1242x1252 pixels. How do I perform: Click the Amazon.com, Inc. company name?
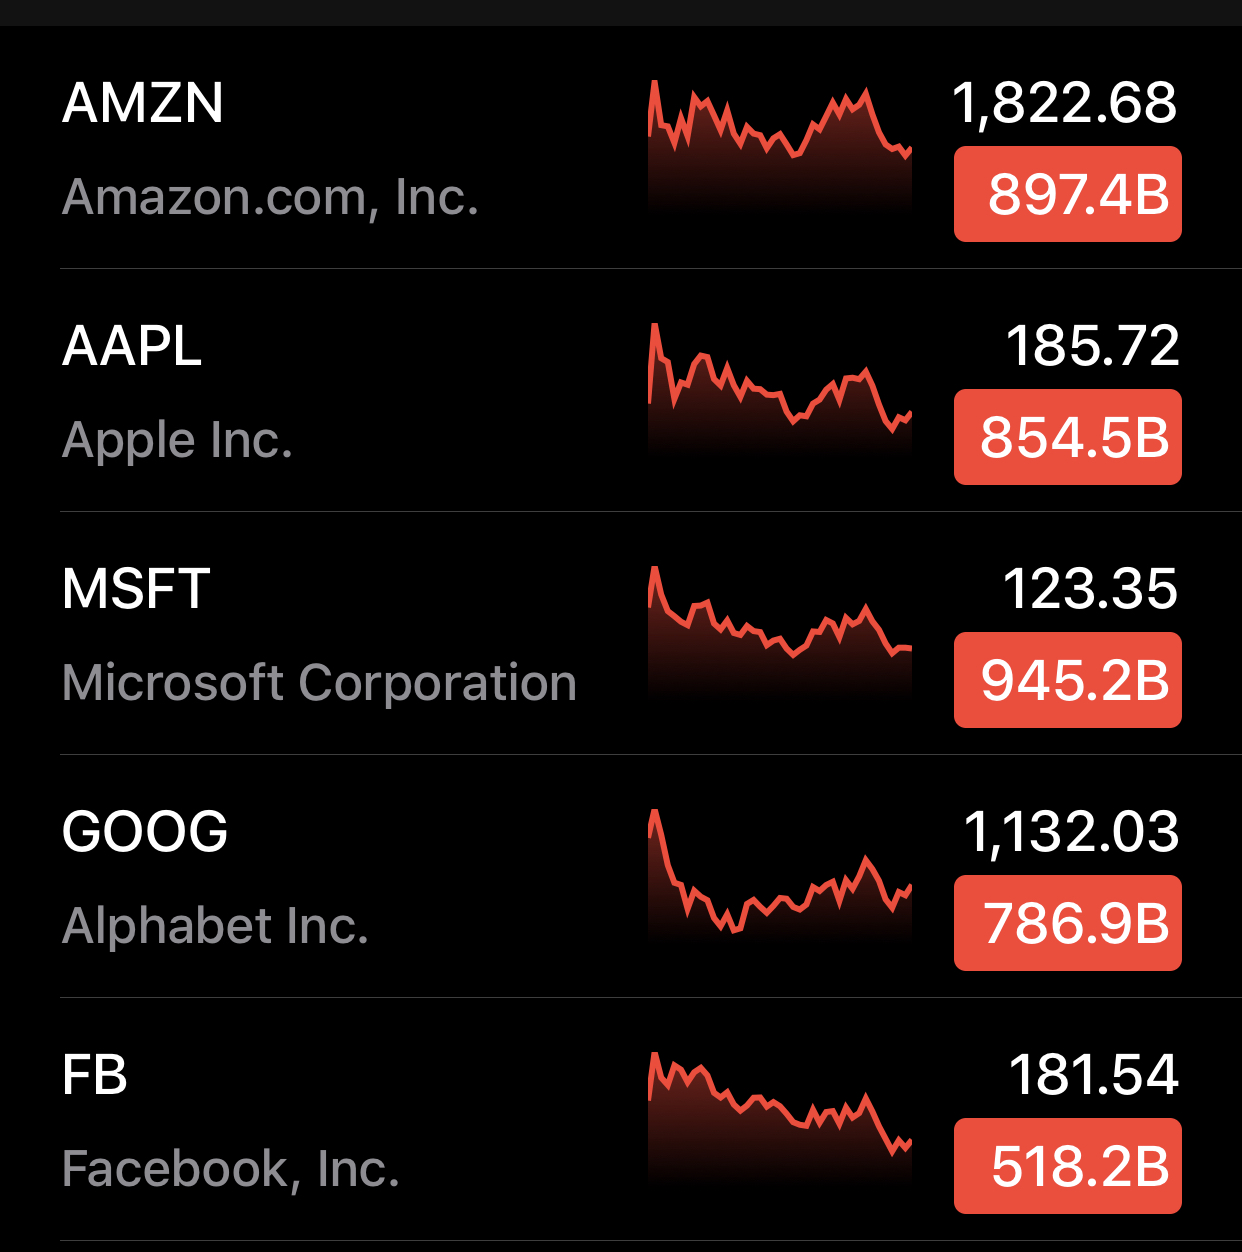(270, 197)
